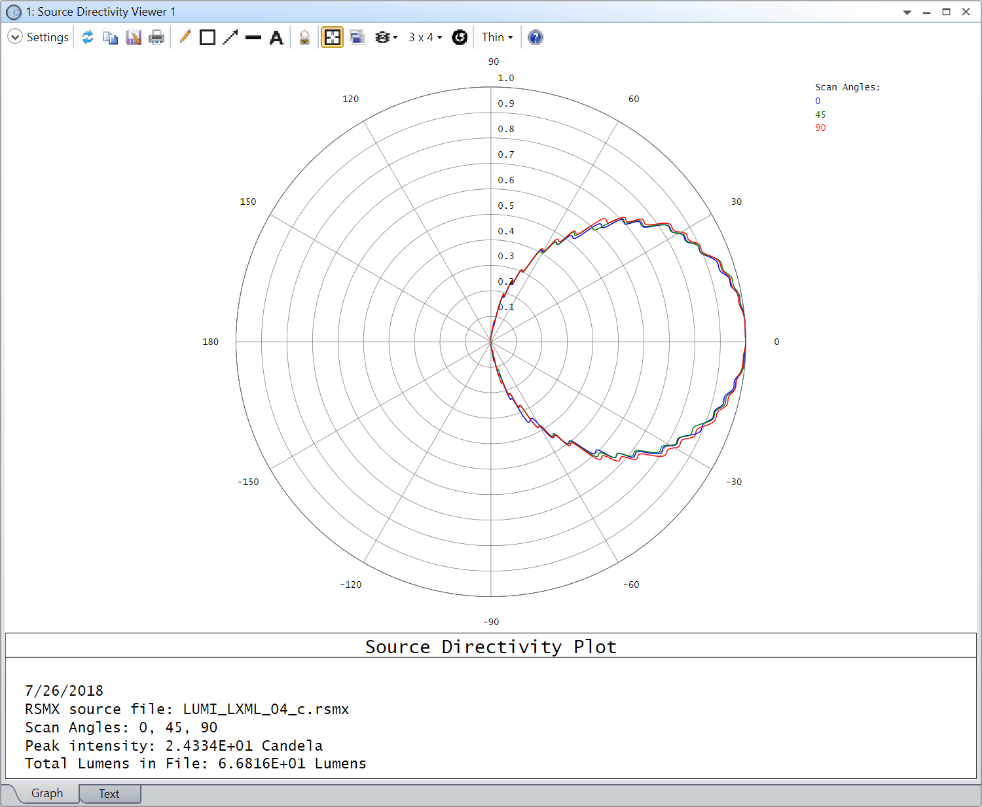Viewport: 982px width, 807px height.
Task: Toggle the active overlay grid button
Action: click(333, 37)
